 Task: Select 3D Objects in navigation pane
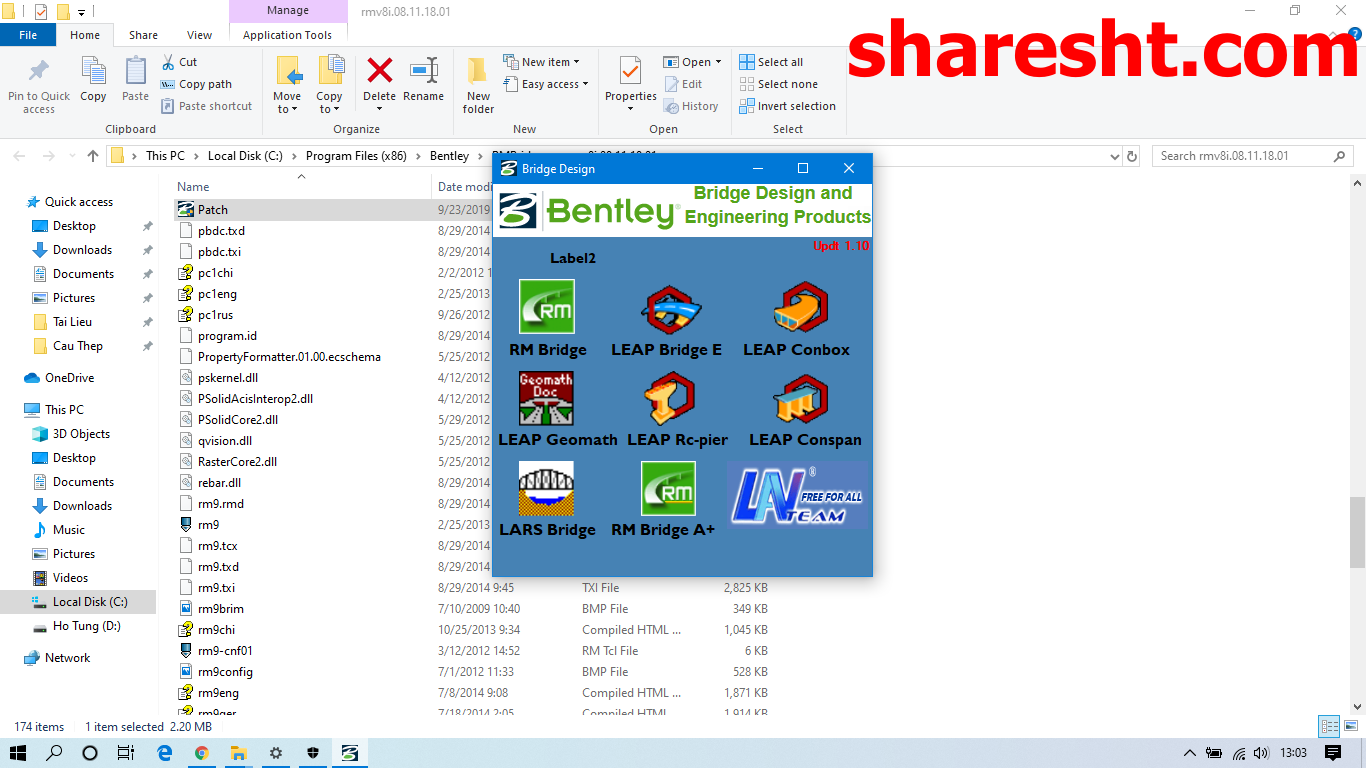[81, 434]
